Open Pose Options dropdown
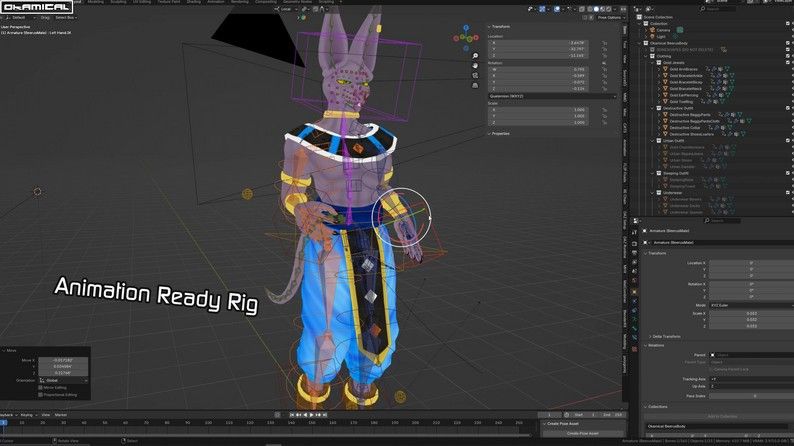 pos(610,18)
